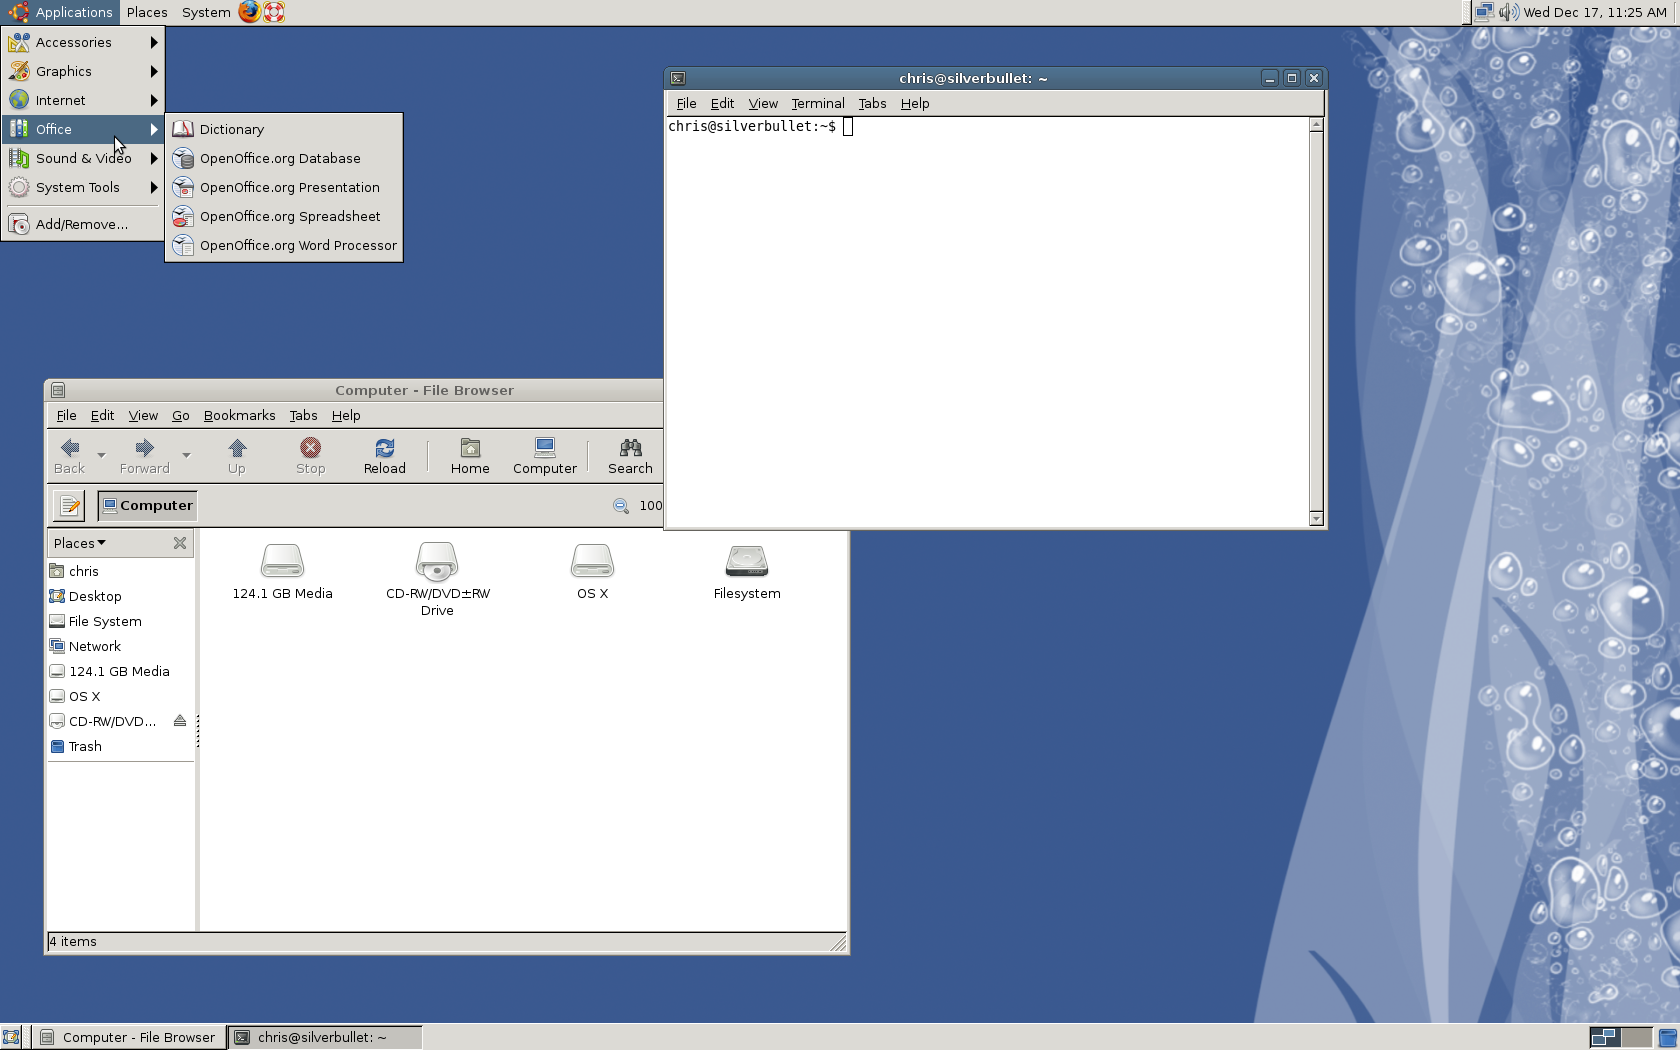Launch Firefox from the top panel
The height and width of the screenshot is (1050, 1680).
[x=249, y=12]
